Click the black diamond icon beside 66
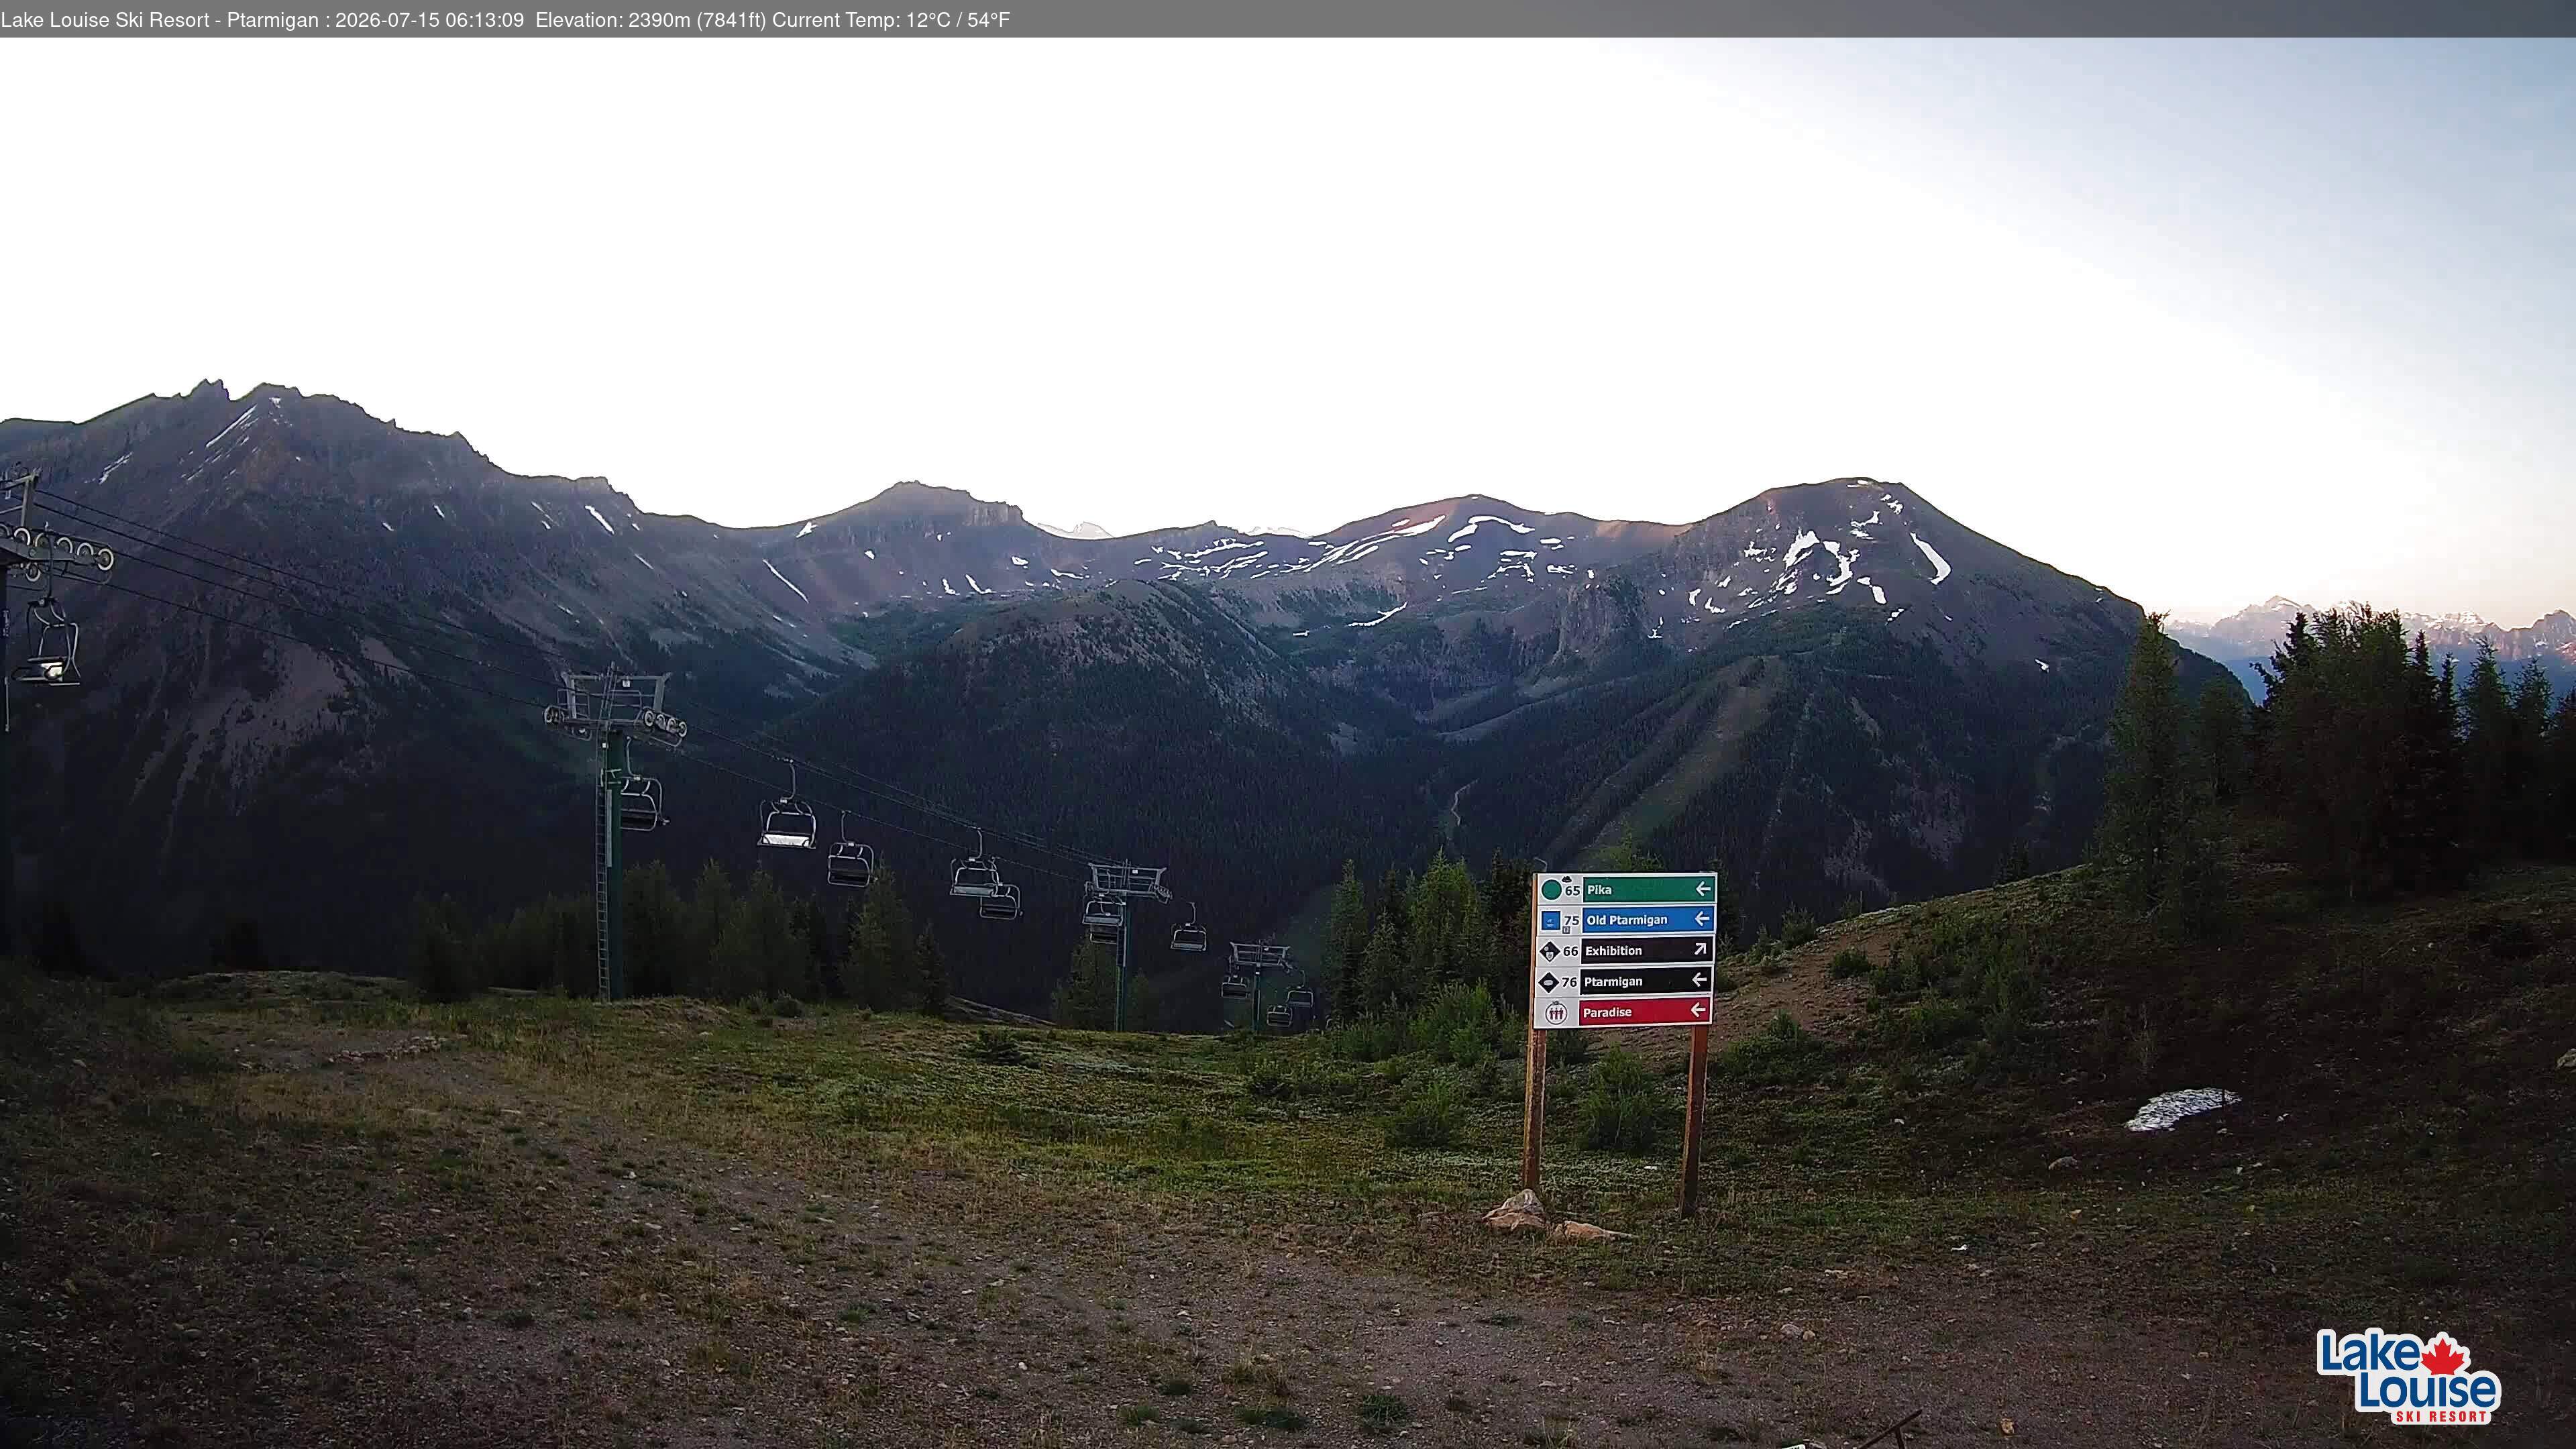Viewport: 2576px width, 1449px height. coord(1550,951)
